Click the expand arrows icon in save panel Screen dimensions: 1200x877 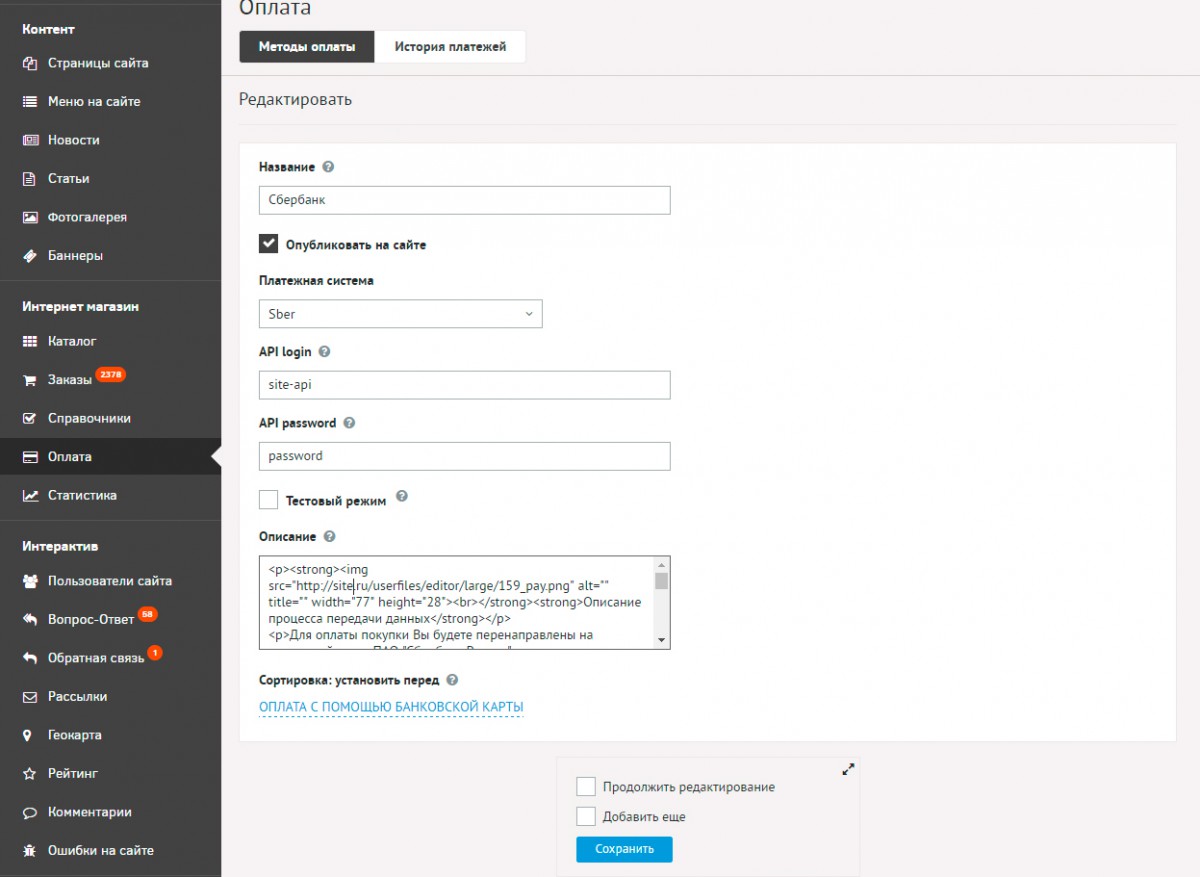(848, 769)
